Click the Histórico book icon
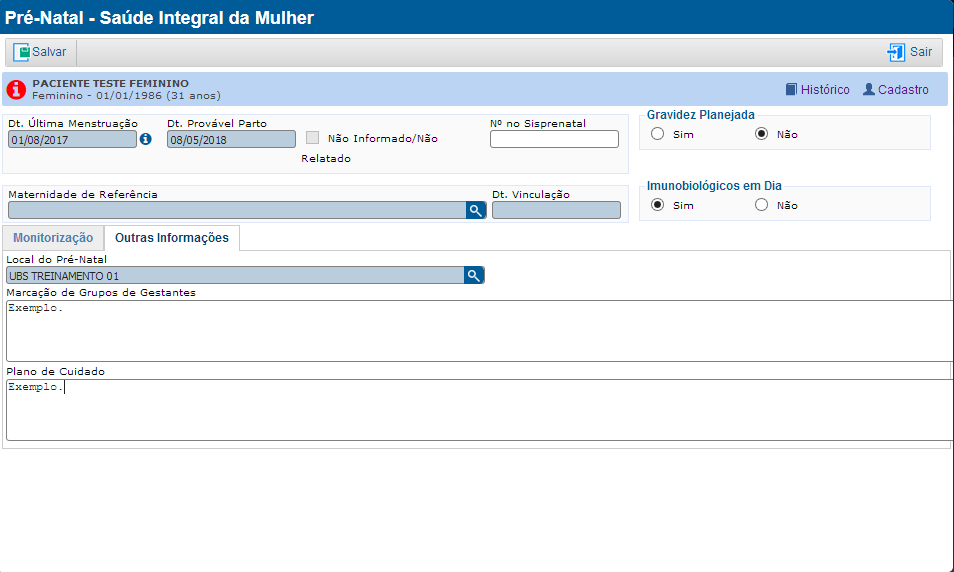Screen dimensions: 954x572 click(x=791, y=89)
